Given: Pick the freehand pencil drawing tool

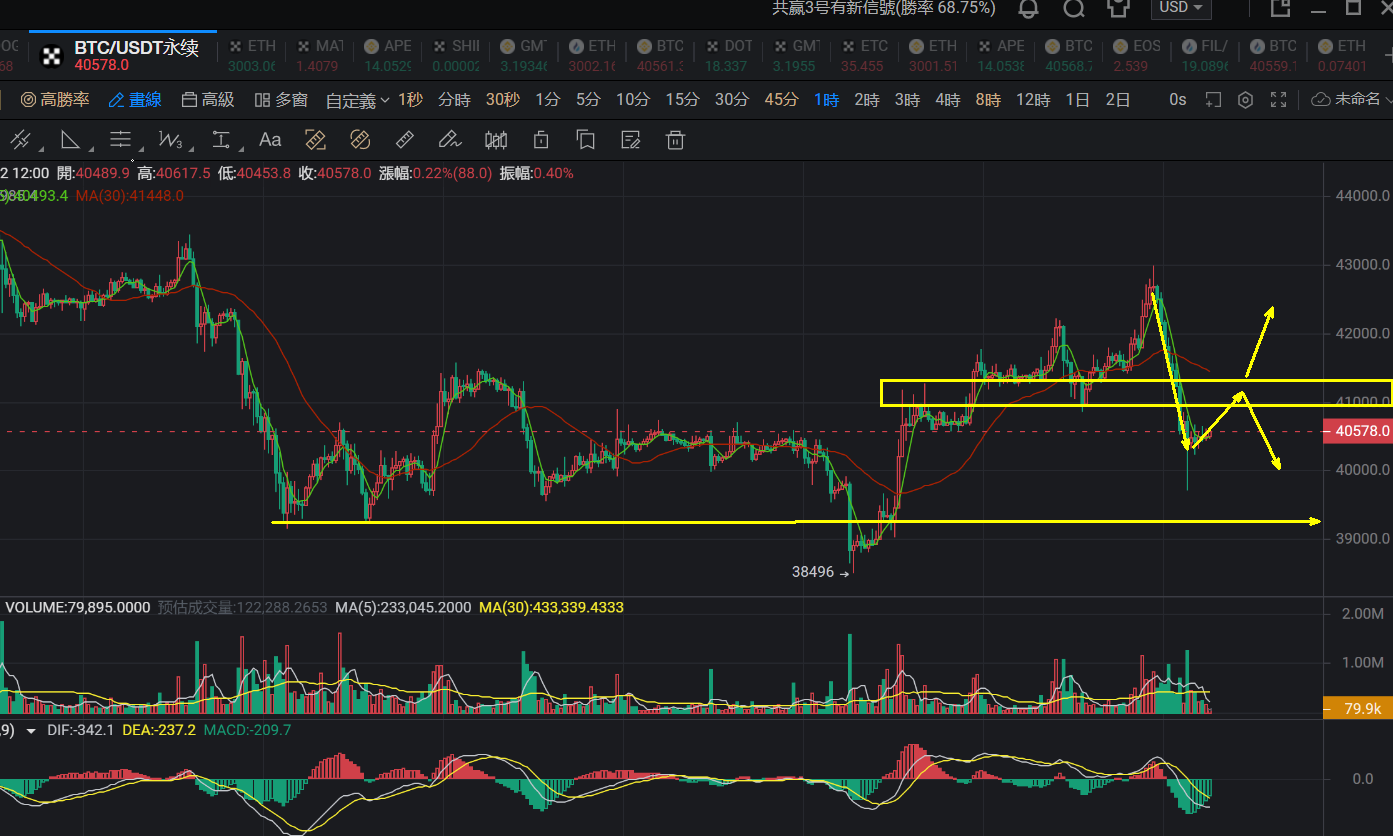Looking at the screenshot, I should click(450, 140).
